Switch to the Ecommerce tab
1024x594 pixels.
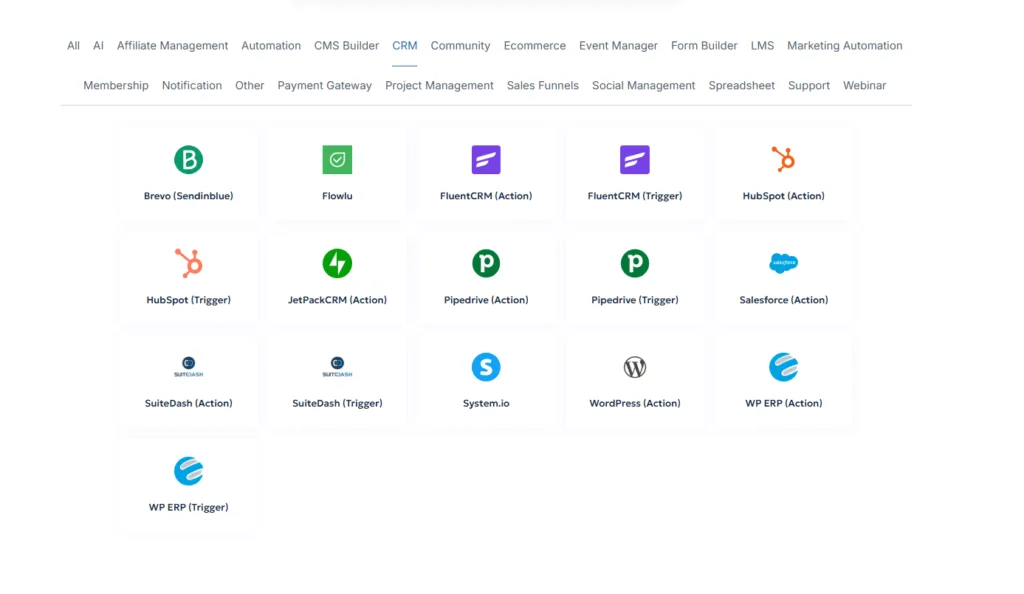[x=534, y=46]
